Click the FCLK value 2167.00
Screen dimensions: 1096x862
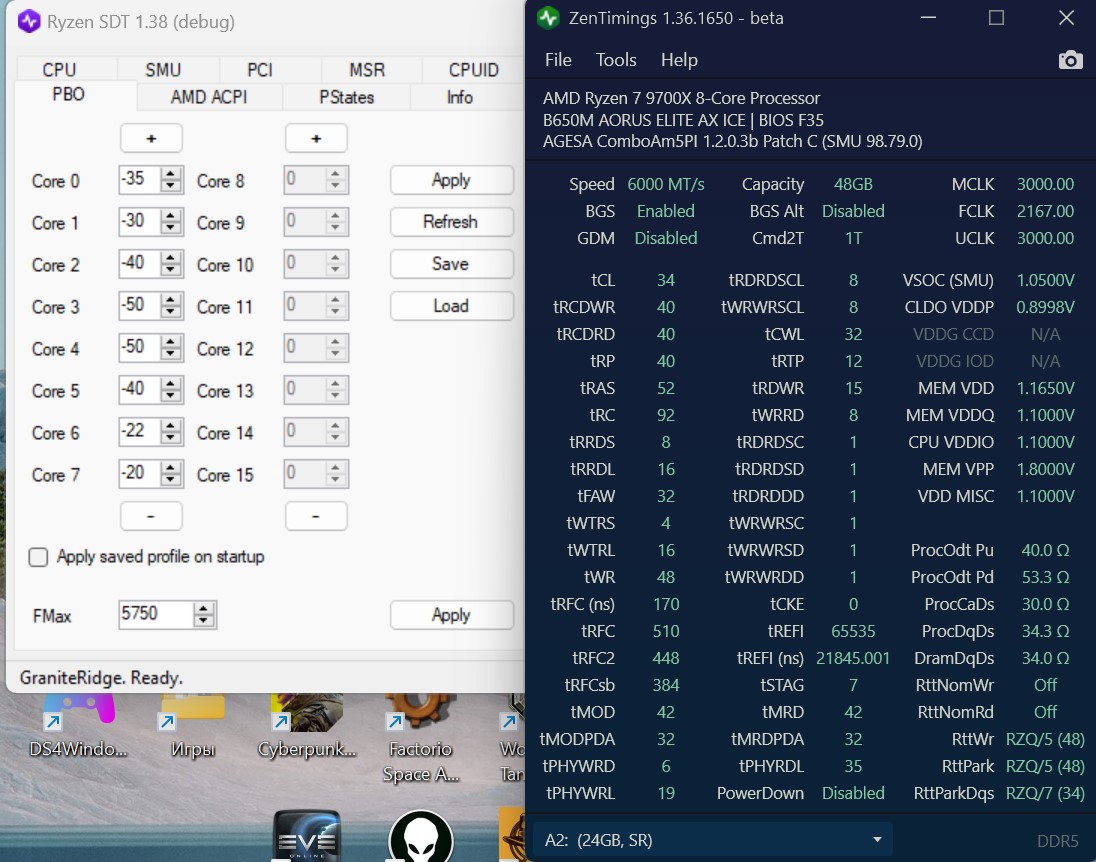pyautogui.click(x=1045, y=211)
